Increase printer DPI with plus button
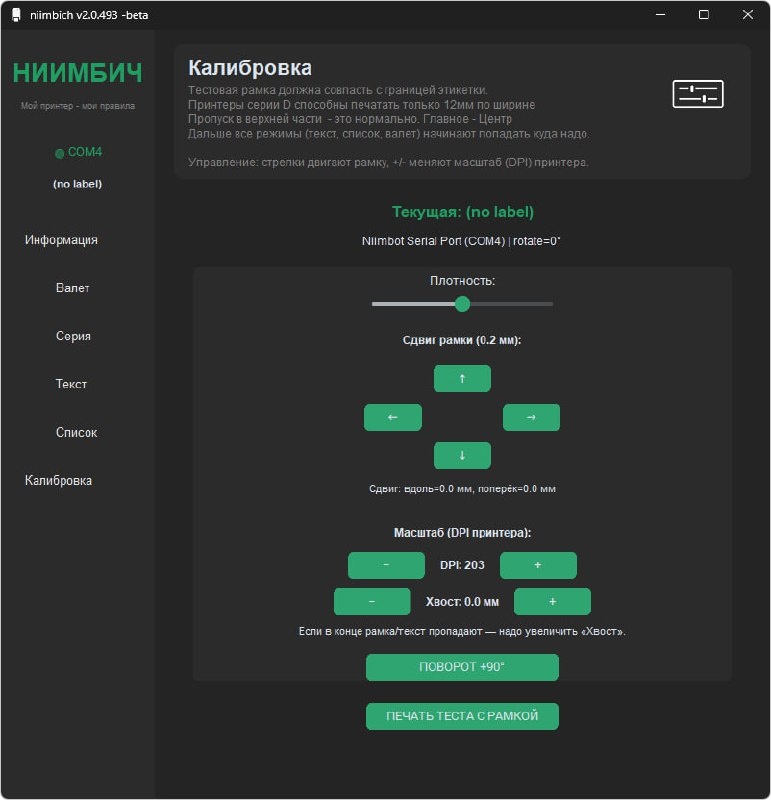 [538, 565]
